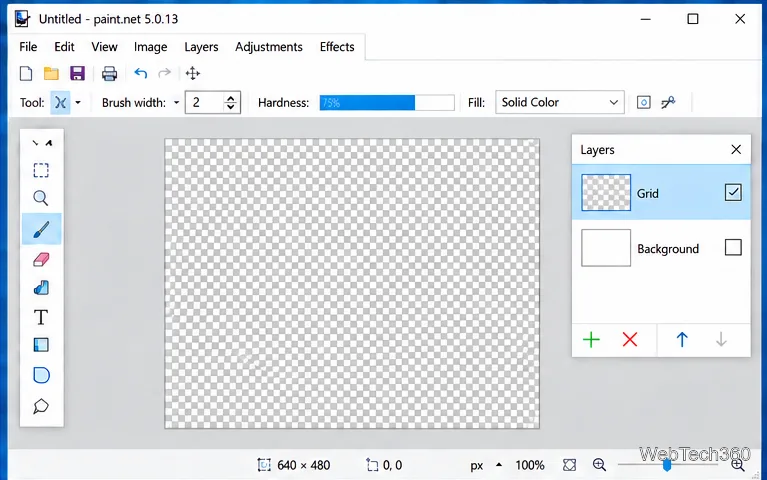767x480 pixels.
Task: Move the layer down with the gray arrow
Action: pyautogui.click(x=721, y=340)
